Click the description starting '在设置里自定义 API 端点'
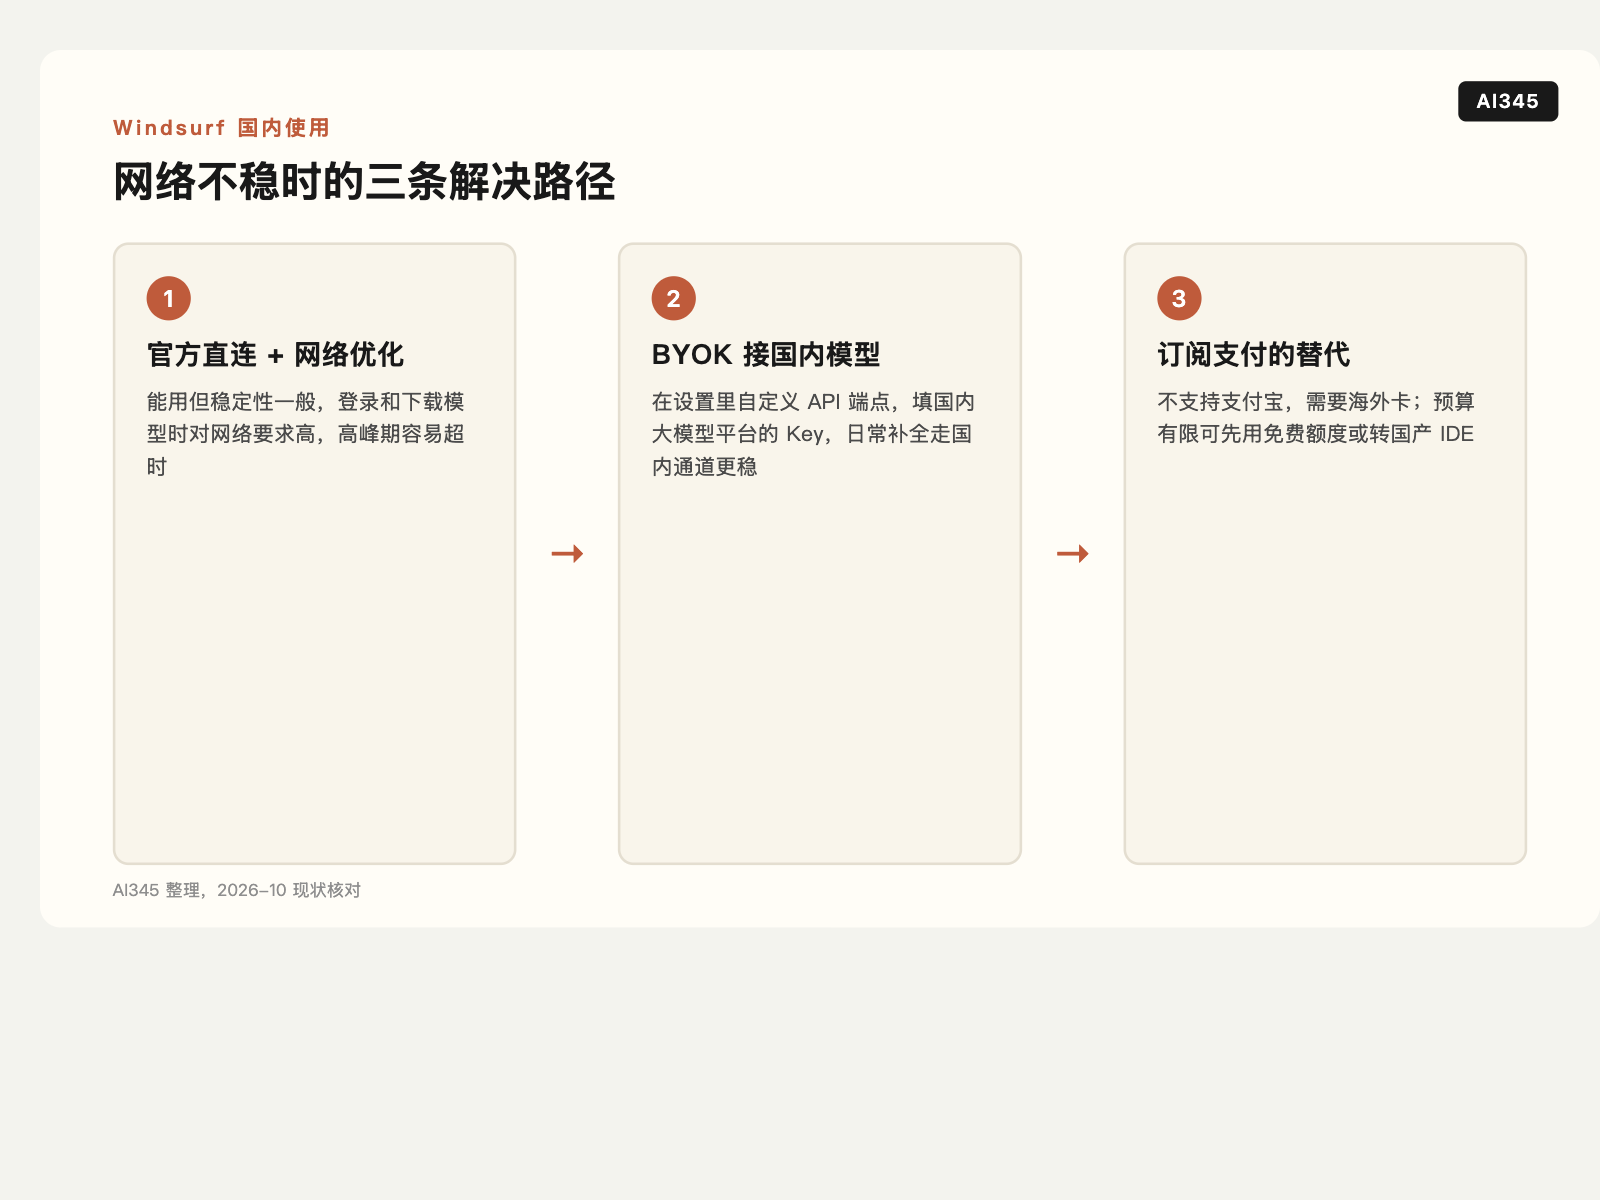1600x1200 pixels. click(813, 434)
